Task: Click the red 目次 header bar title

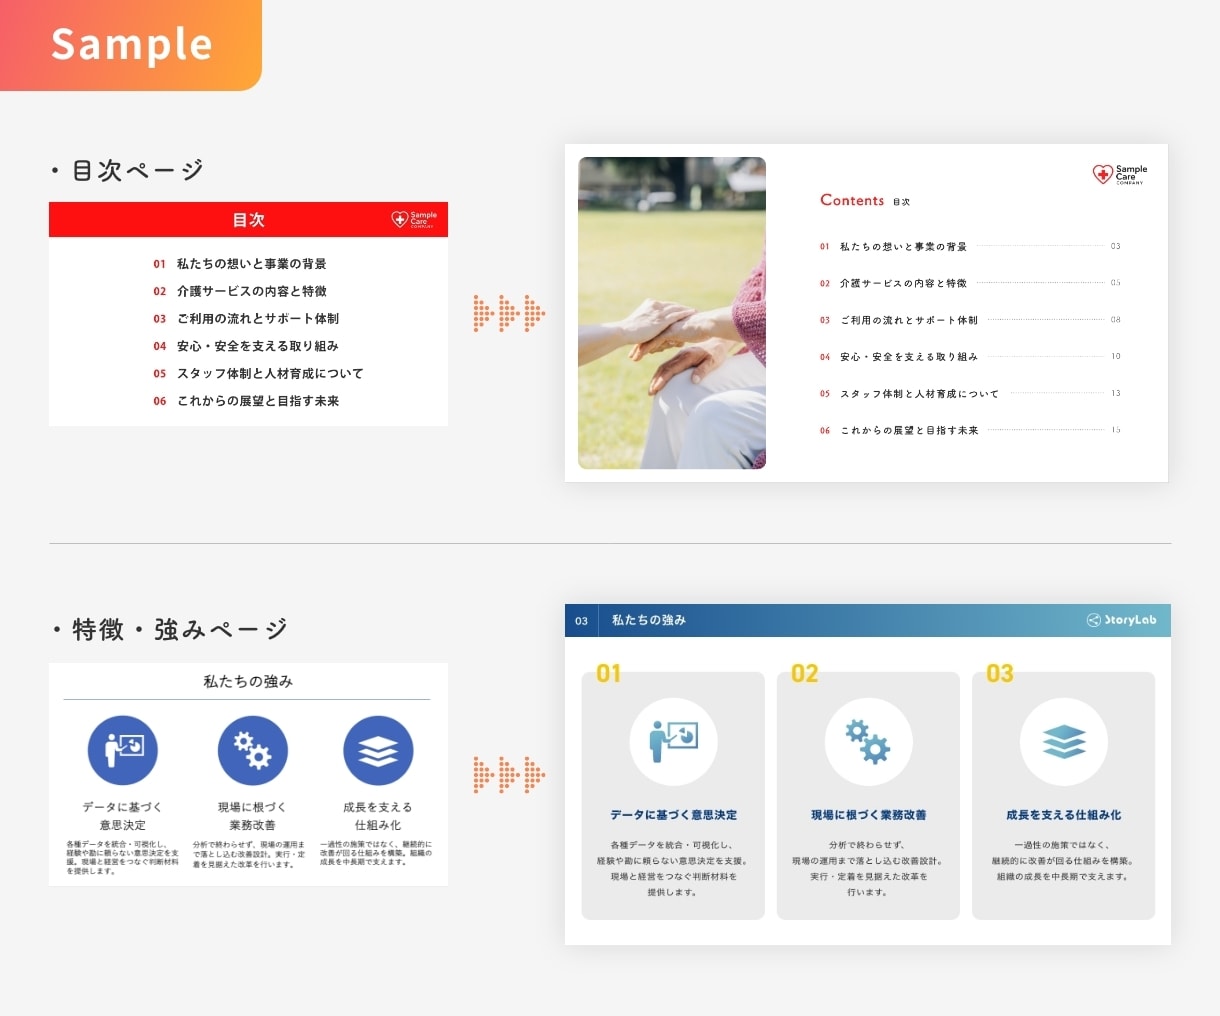Action: [248, 220]
